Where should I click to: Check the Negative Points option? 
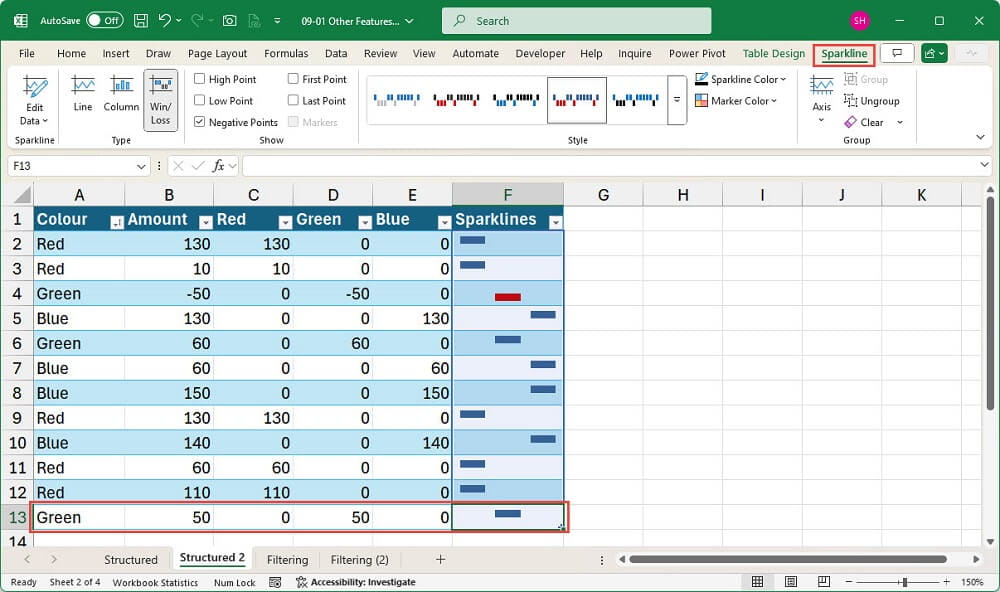(x=197, y=122)
